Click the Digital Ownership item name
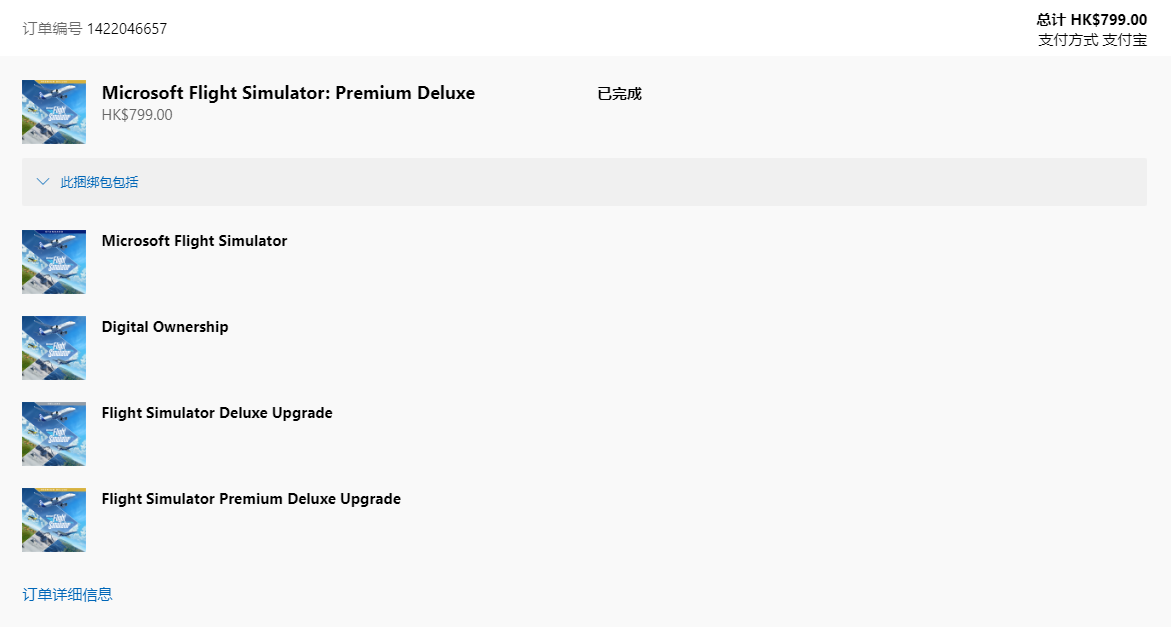The height and width of the screenshot is (627, 1171). coord(165,327)
